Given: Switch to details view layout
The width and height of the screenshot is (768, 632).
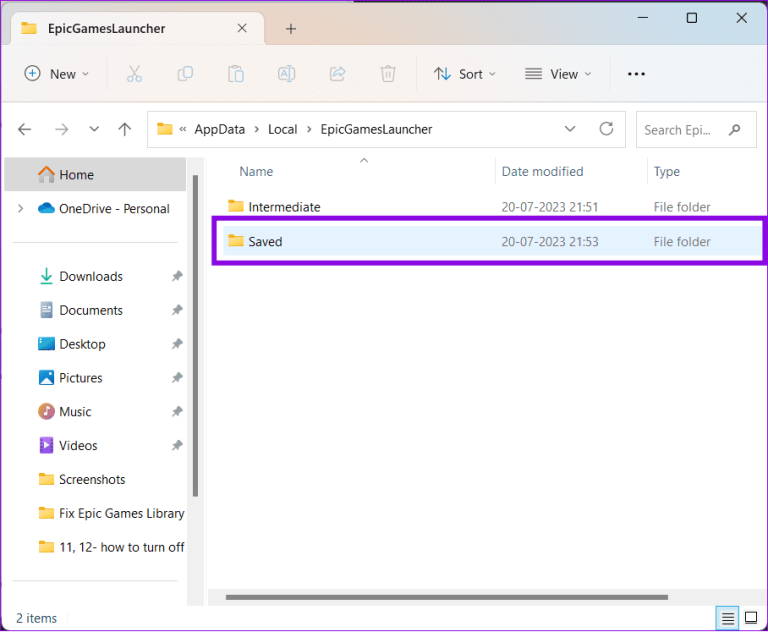Looking at the screenshot, I should tap(727, 618).
